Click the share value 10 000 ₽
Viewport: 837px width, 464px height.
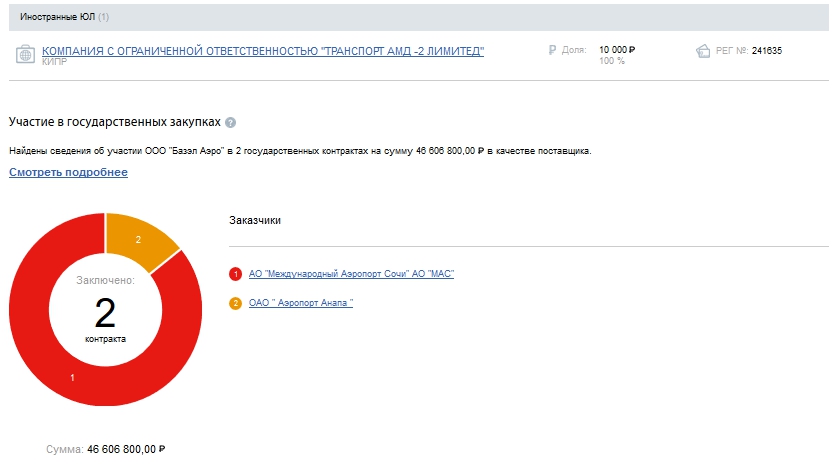tap(617, 50)
